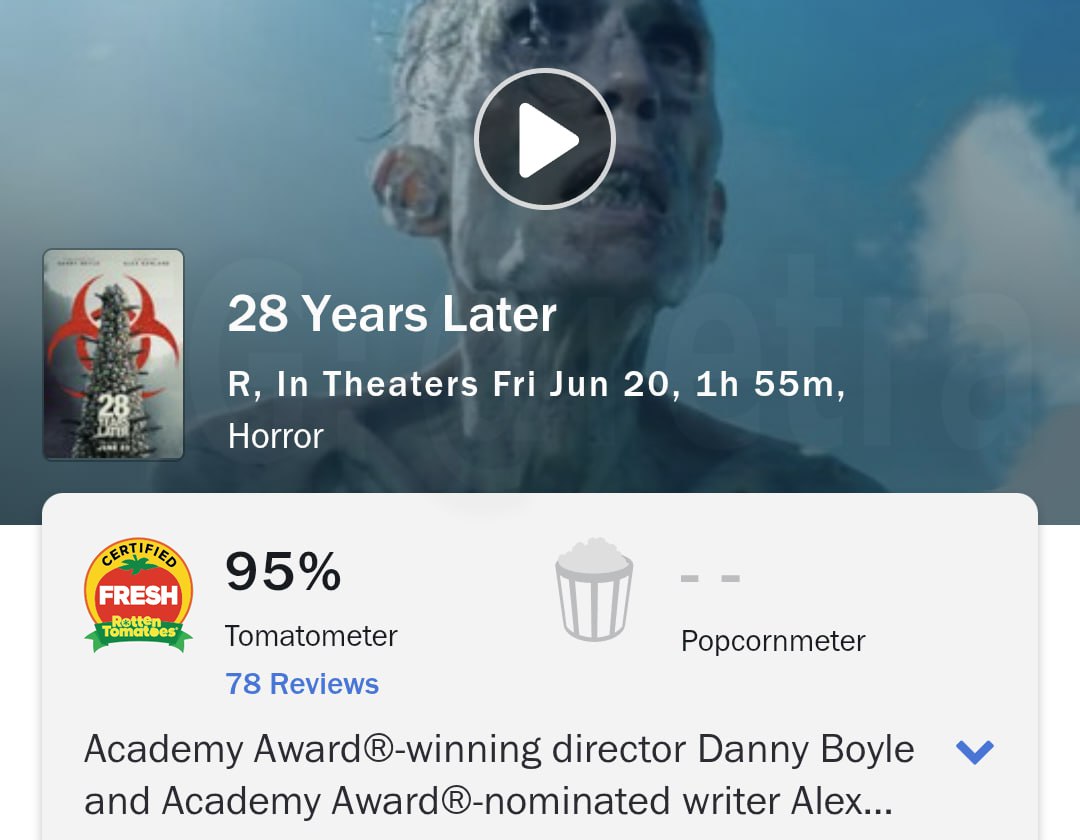Click the Tomatometer label

[311, 636]
